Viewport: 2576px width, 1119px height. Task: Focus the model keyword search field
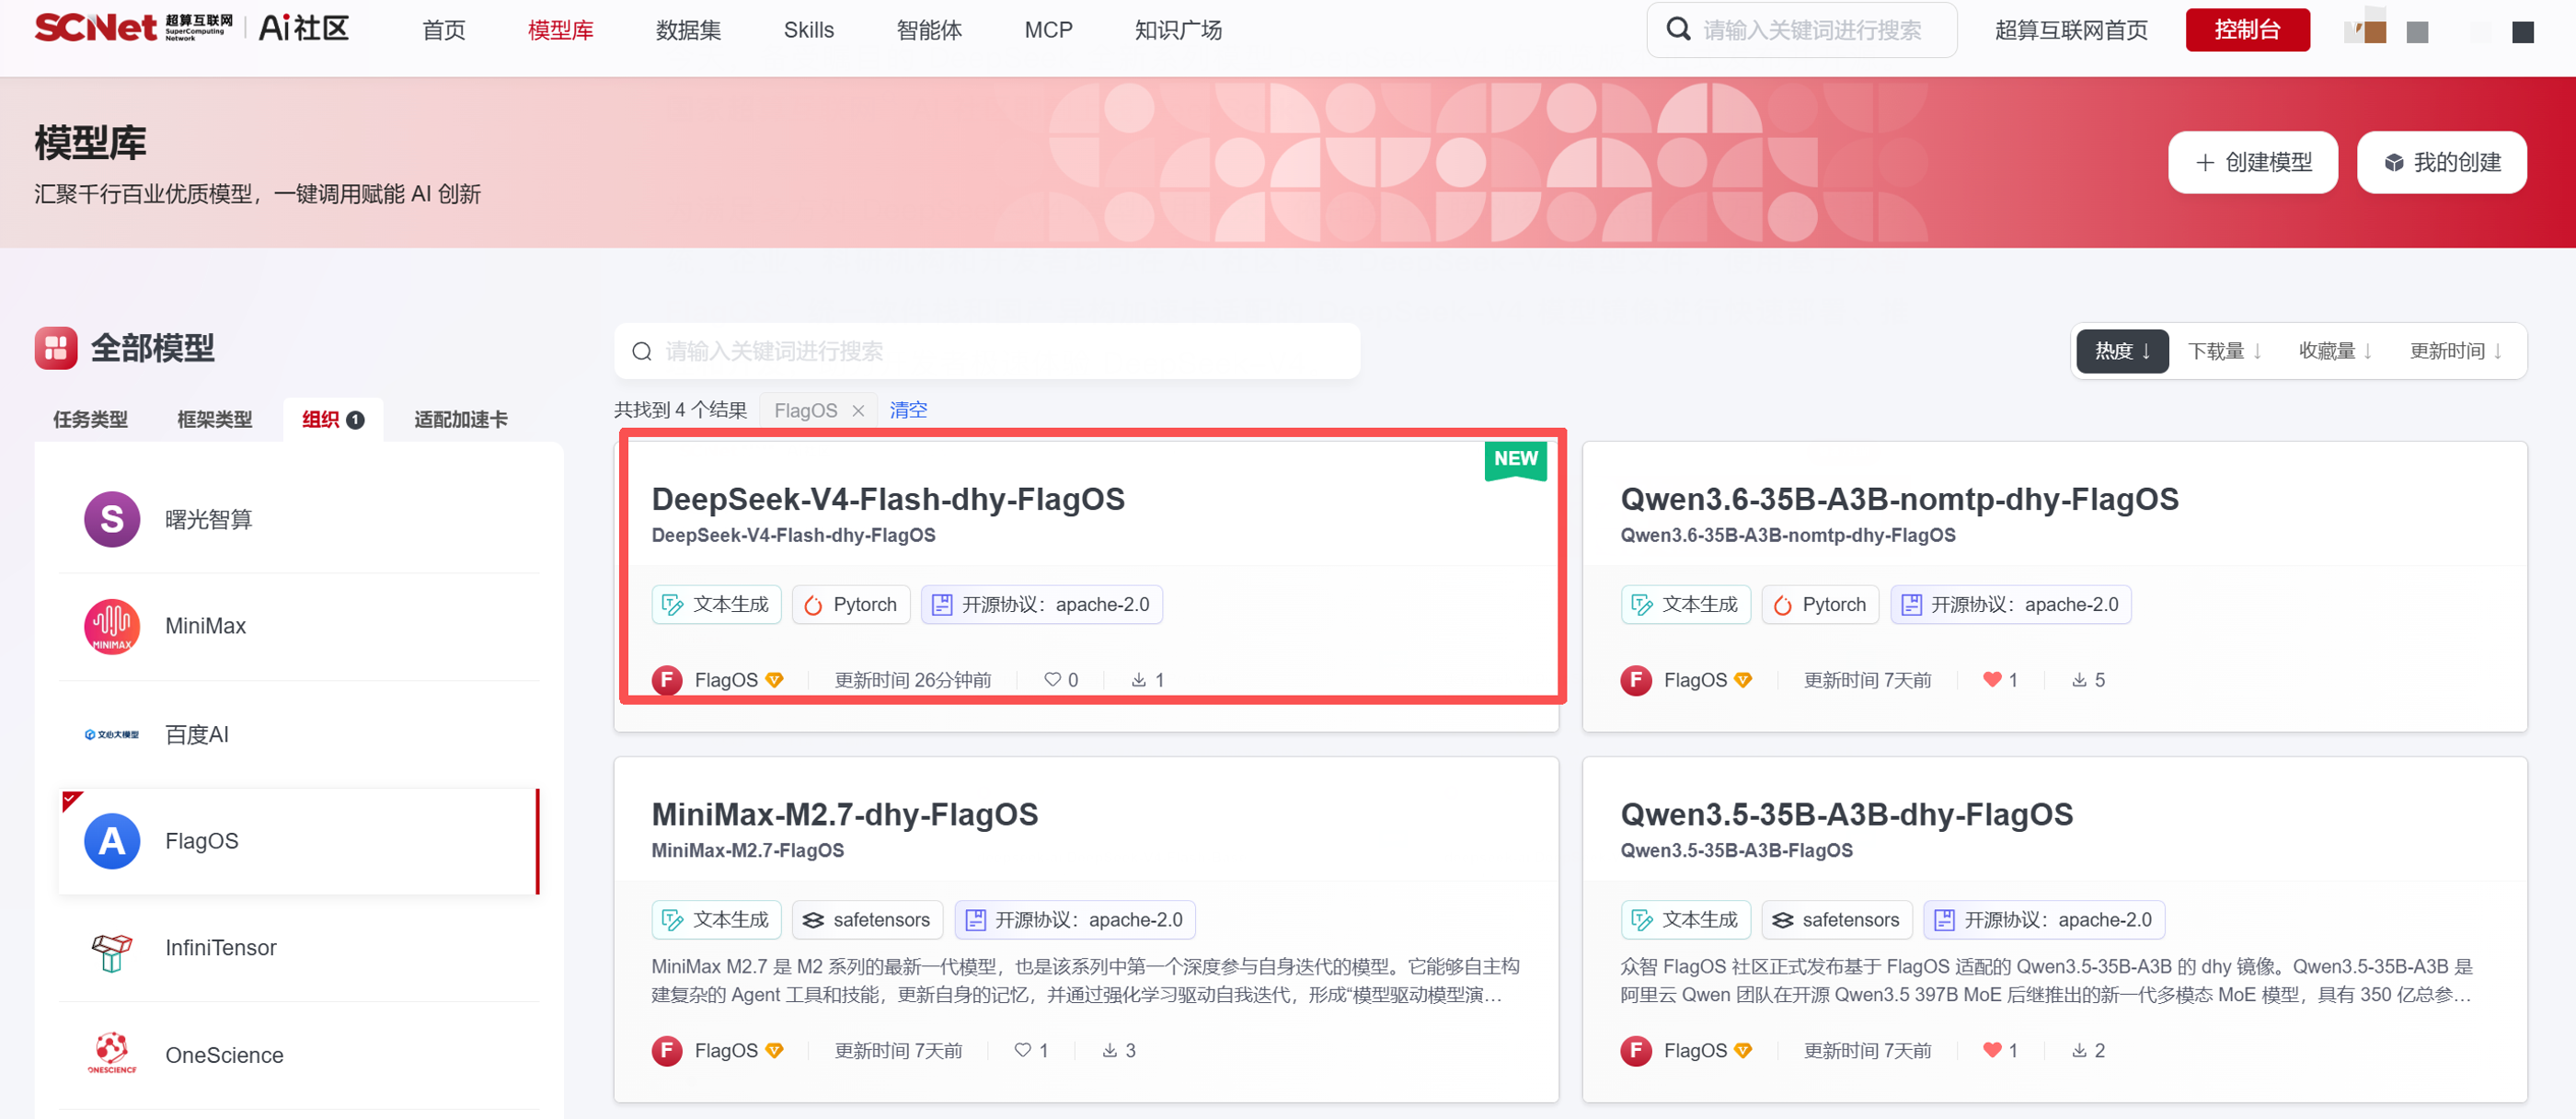click(x=987, y=351)
